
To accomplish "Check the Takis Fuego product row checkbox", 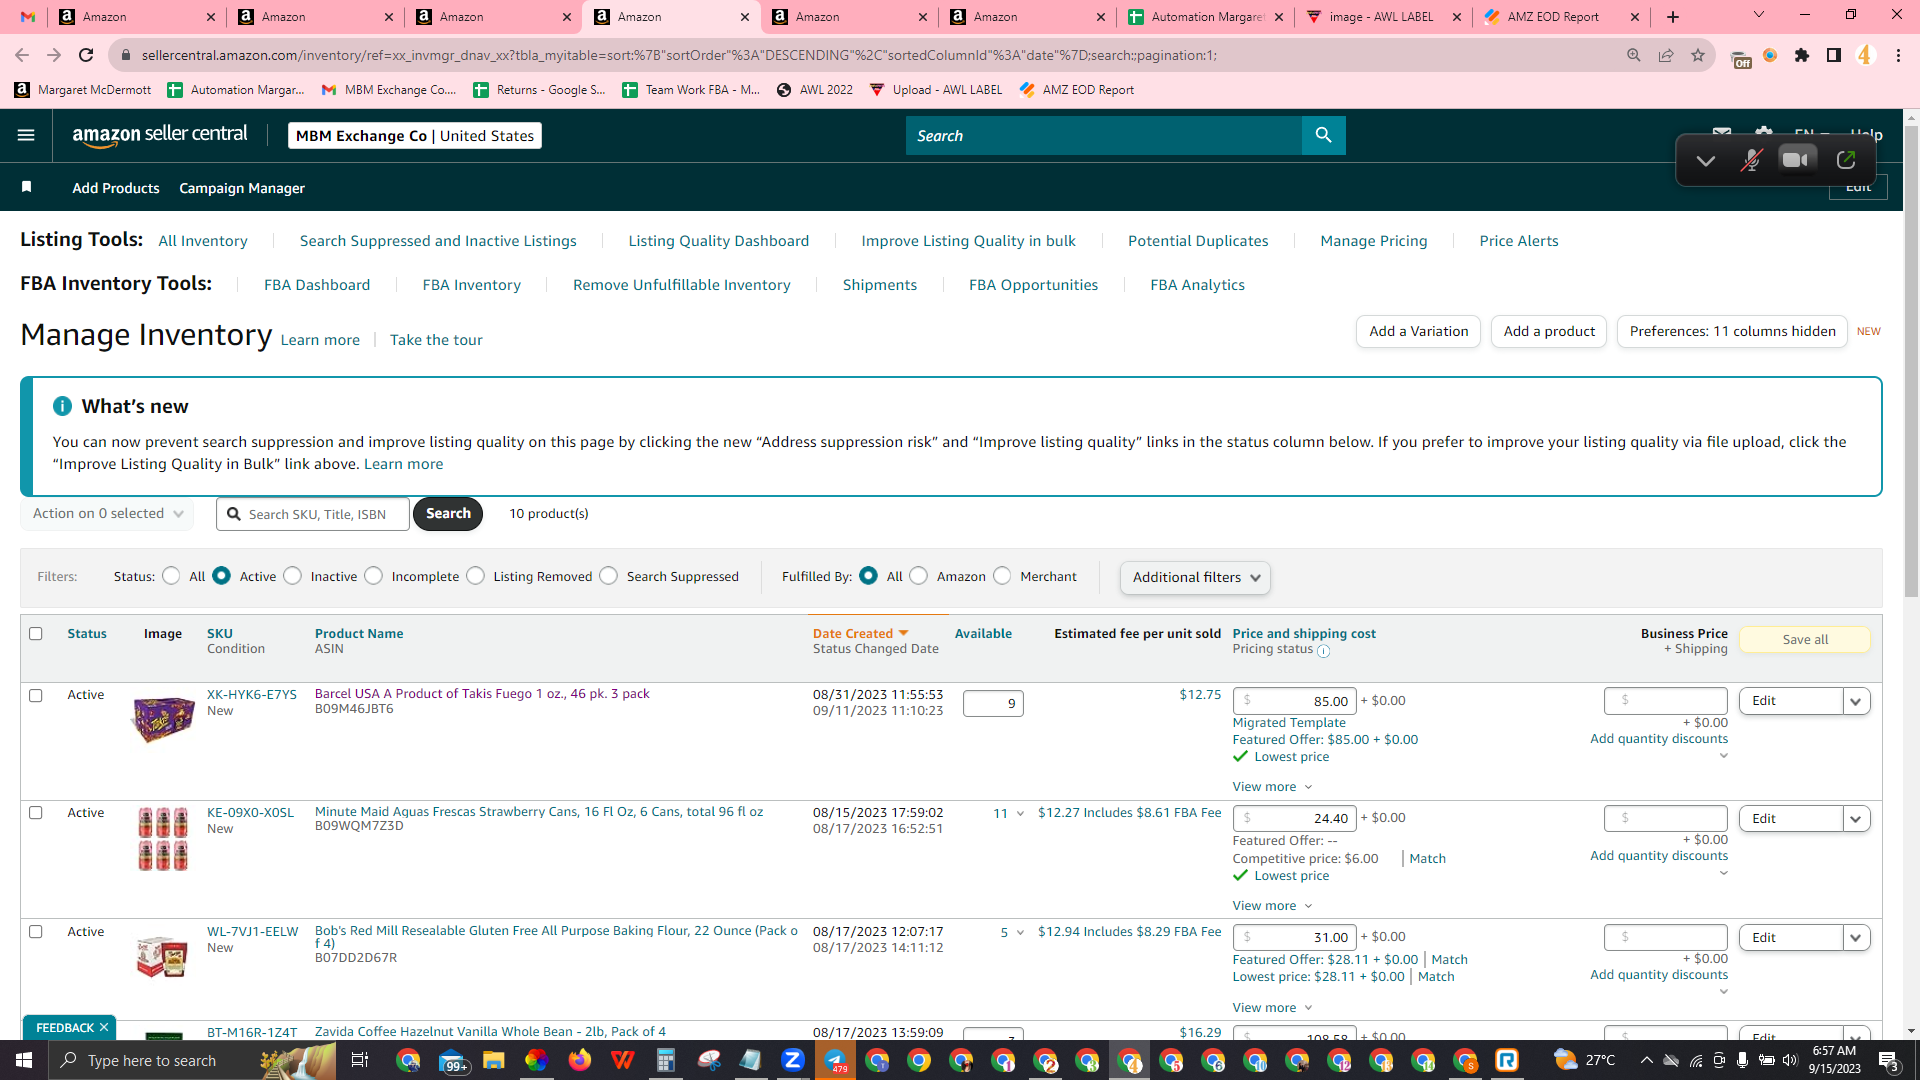I will click(36, 695).
